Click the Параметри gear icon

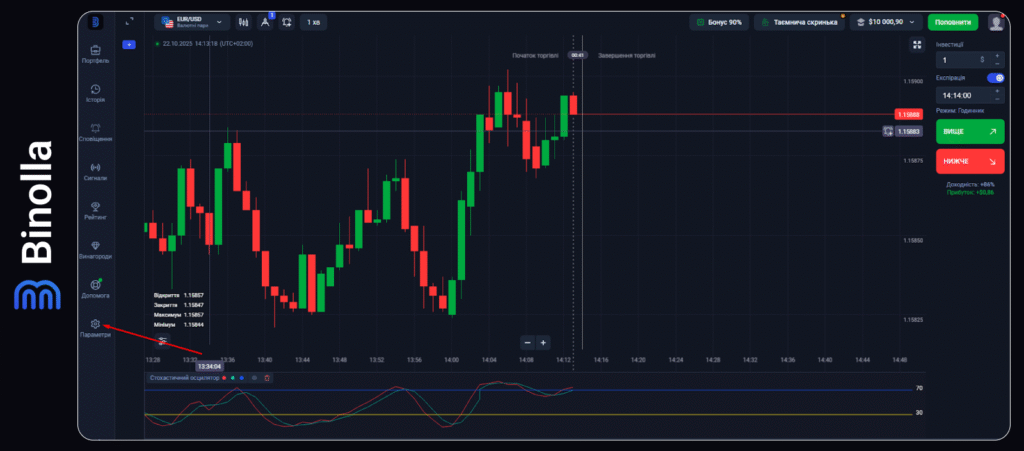[95, 324]
